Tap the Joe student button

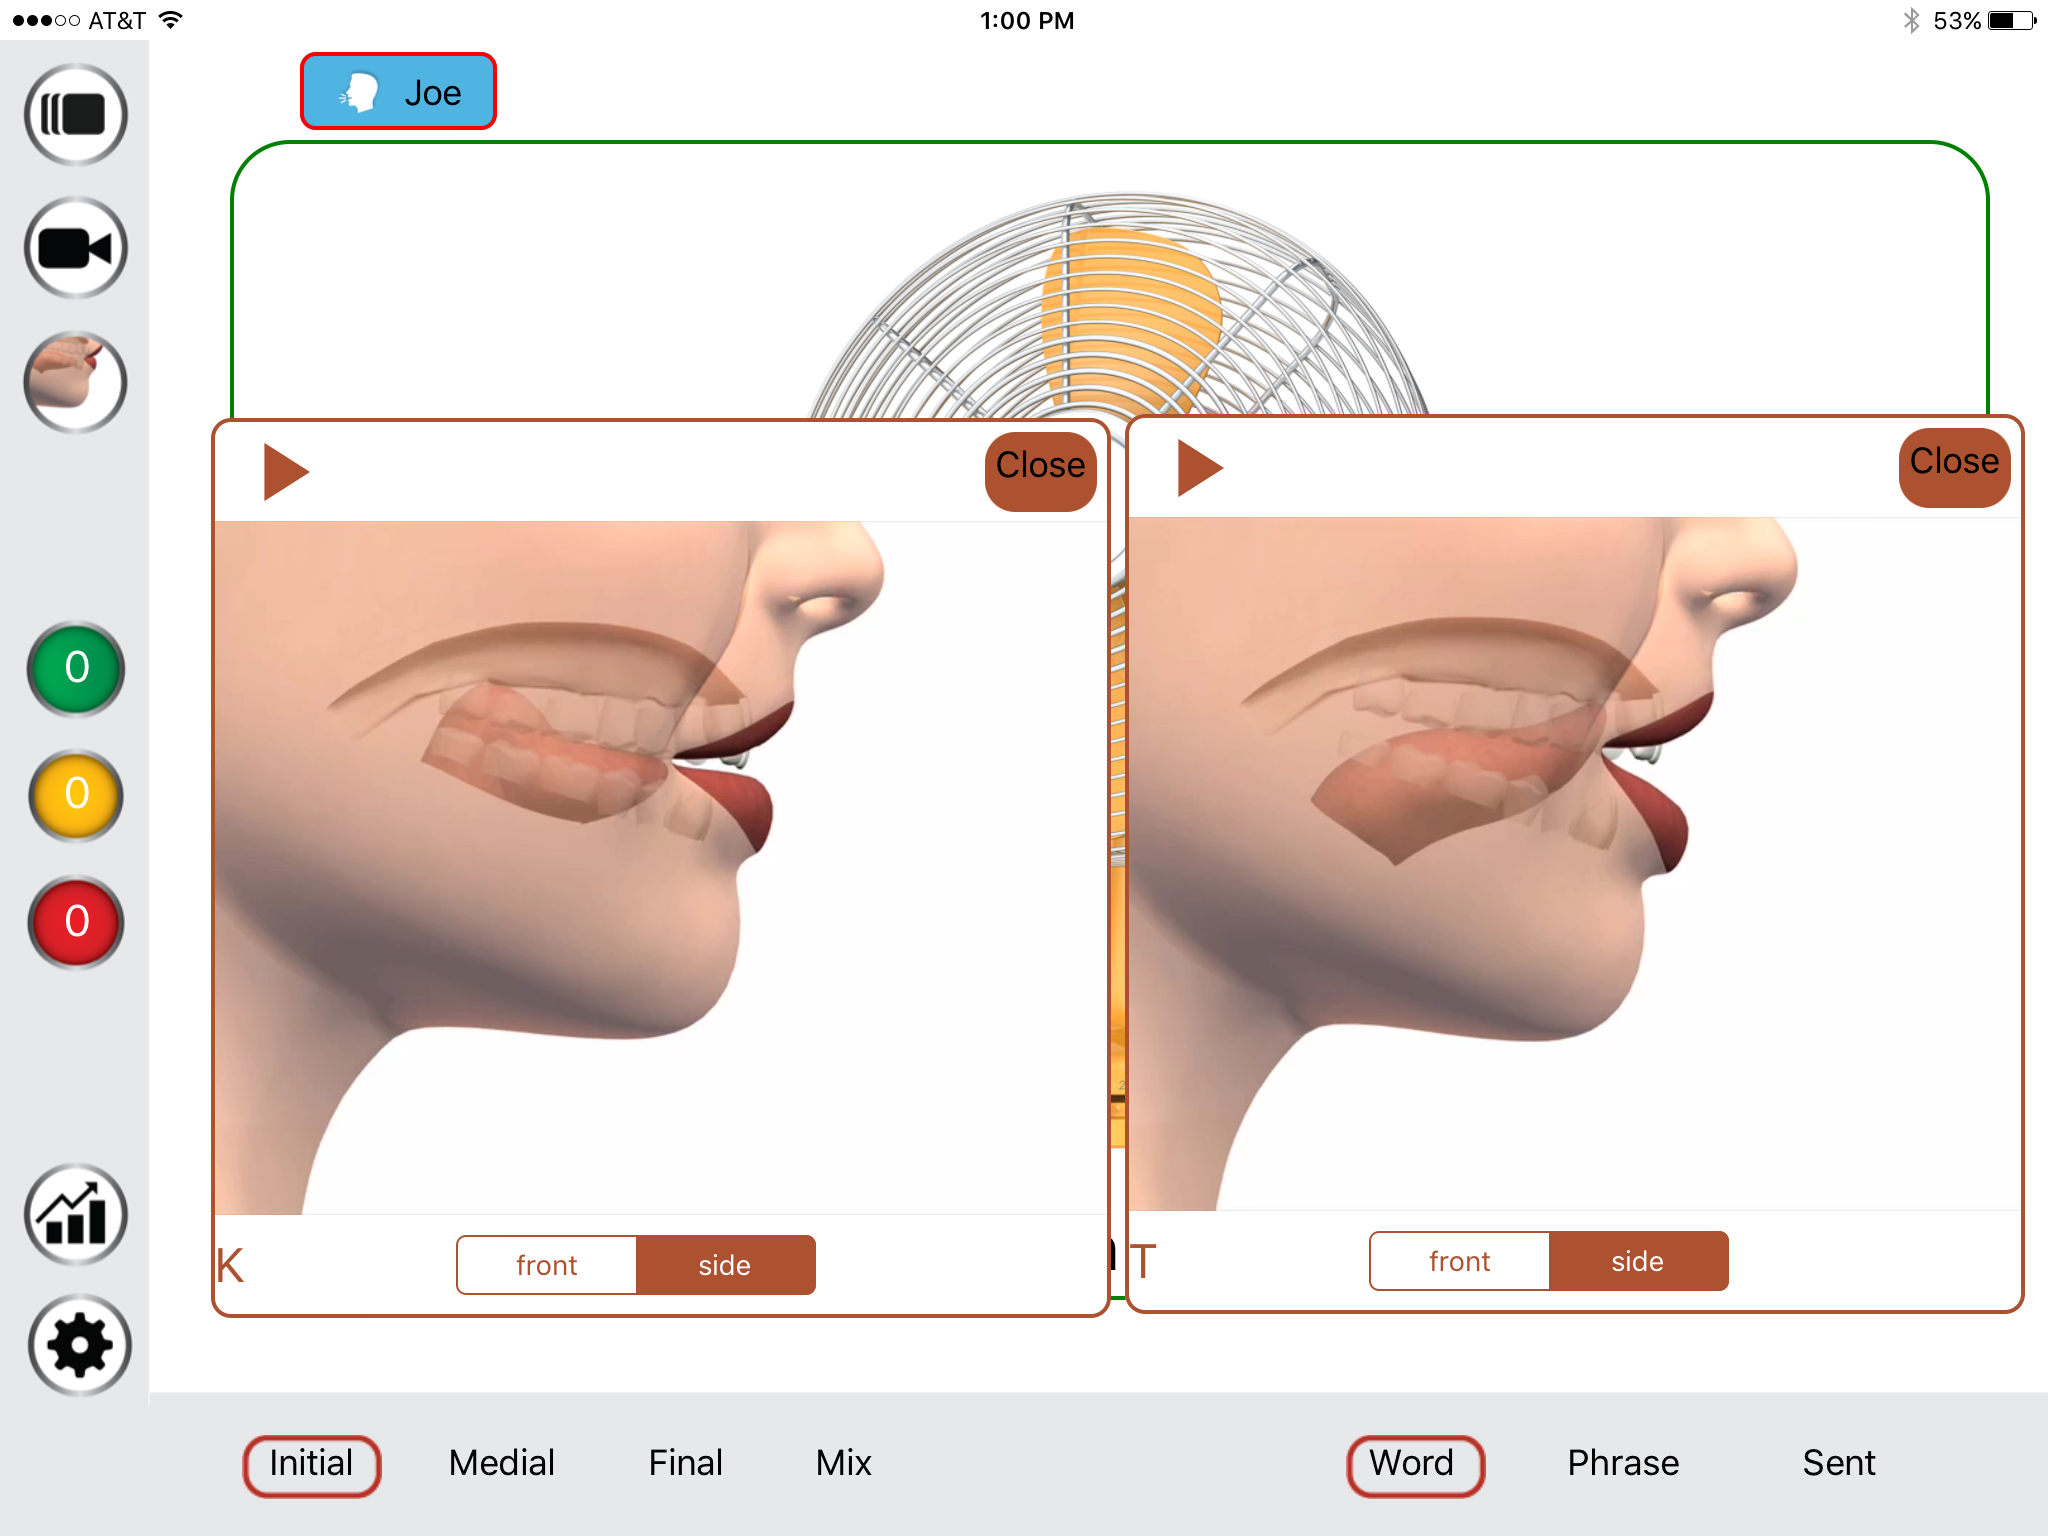tap(398, 91)
